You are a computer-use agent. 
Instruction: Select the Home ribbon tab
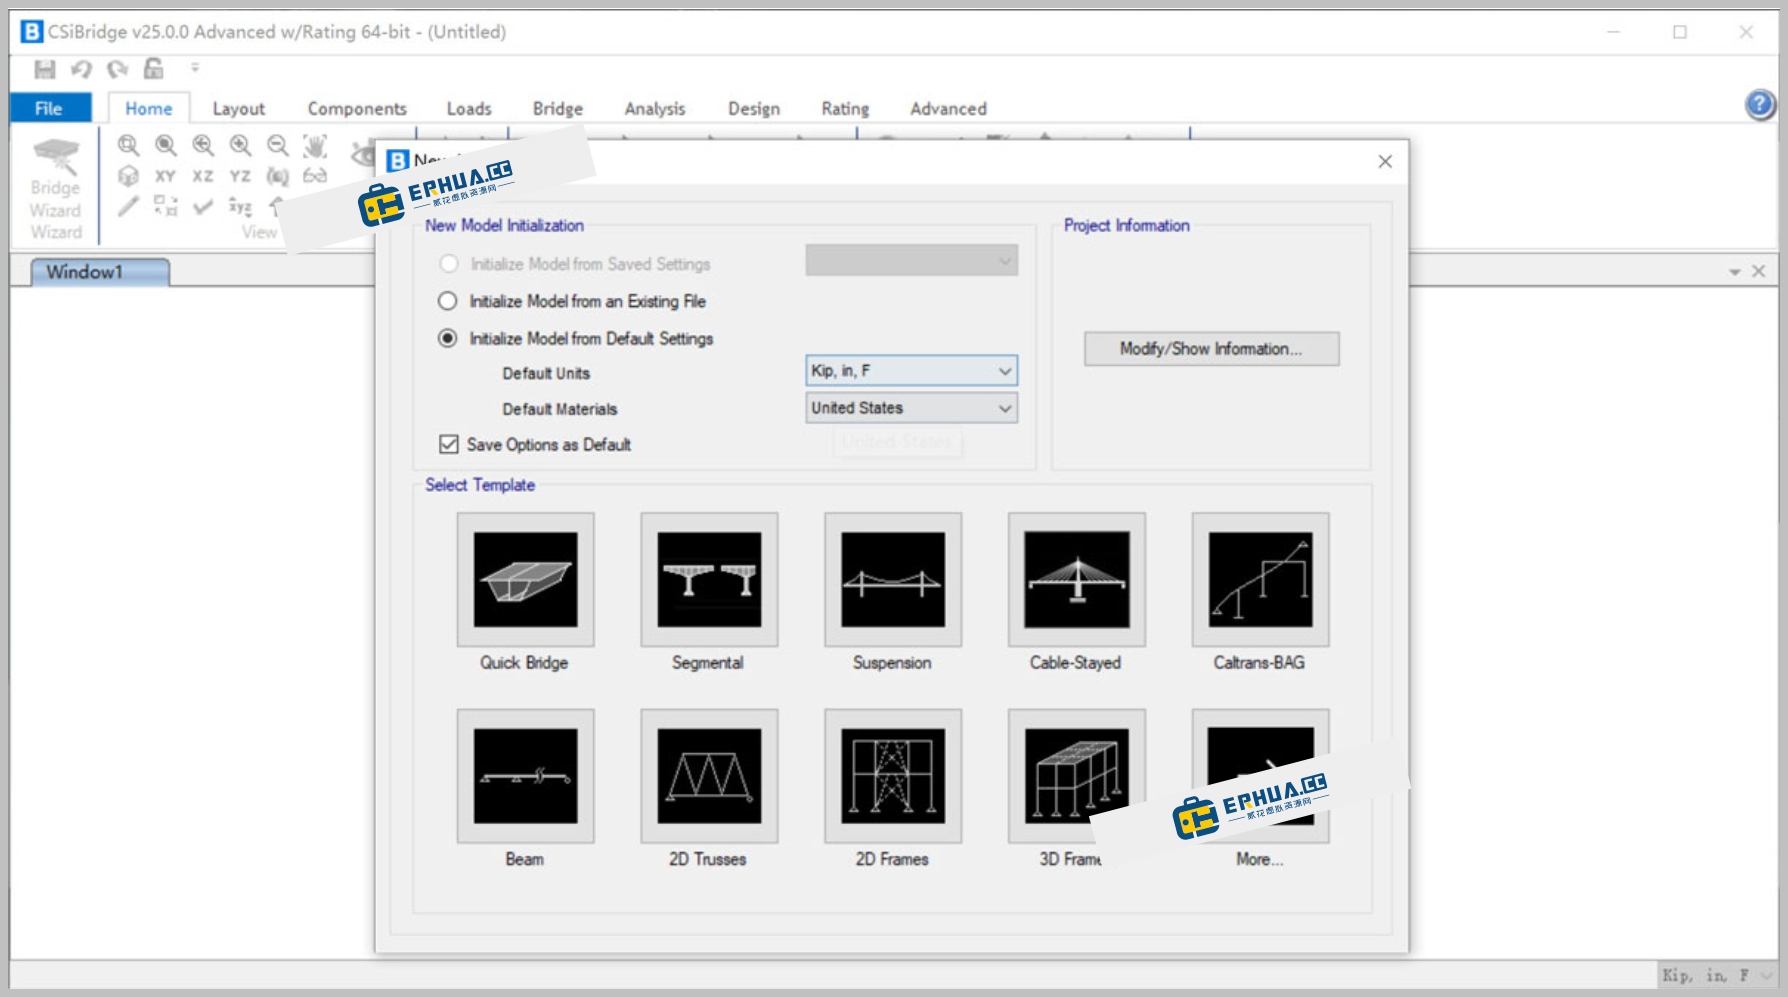pyautogui.click(x=149, y=108)
